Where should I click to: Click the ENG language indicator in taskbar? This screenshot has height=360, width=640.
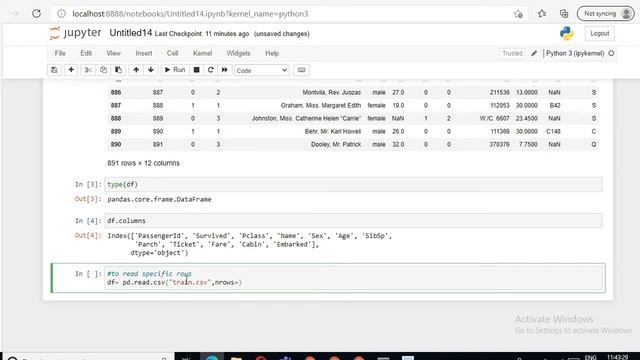click(590, 357)
